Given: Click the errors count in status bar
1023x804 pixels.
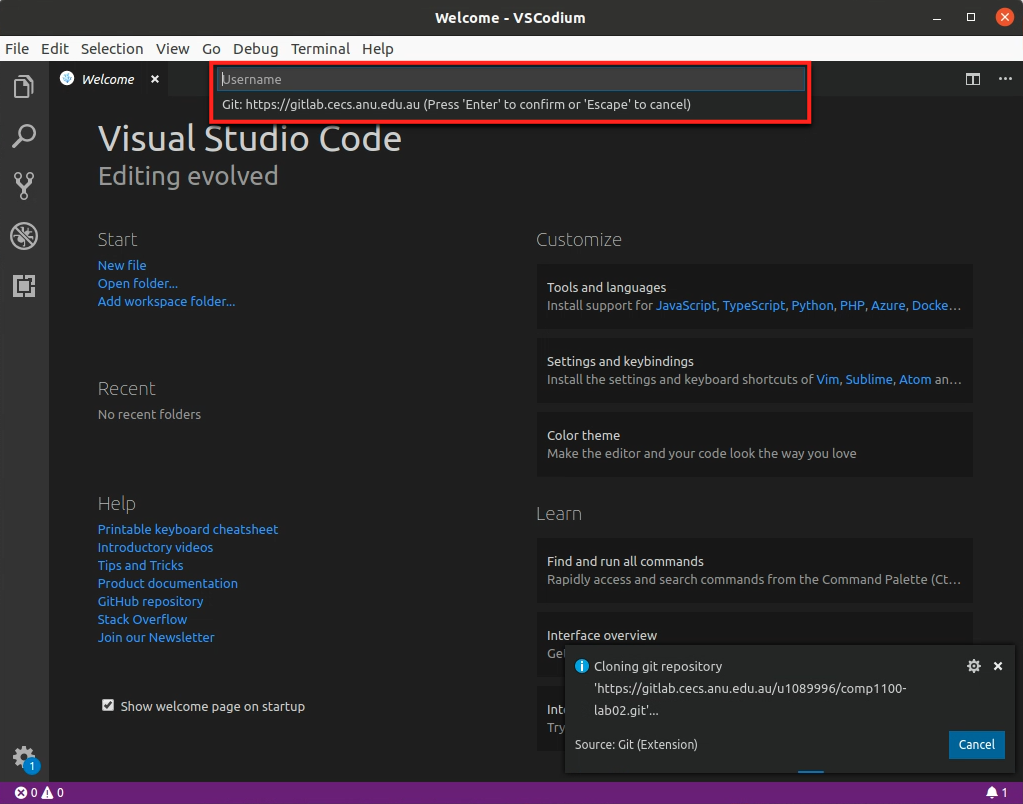Looking at the screenshot, I should tap(26, 792).
